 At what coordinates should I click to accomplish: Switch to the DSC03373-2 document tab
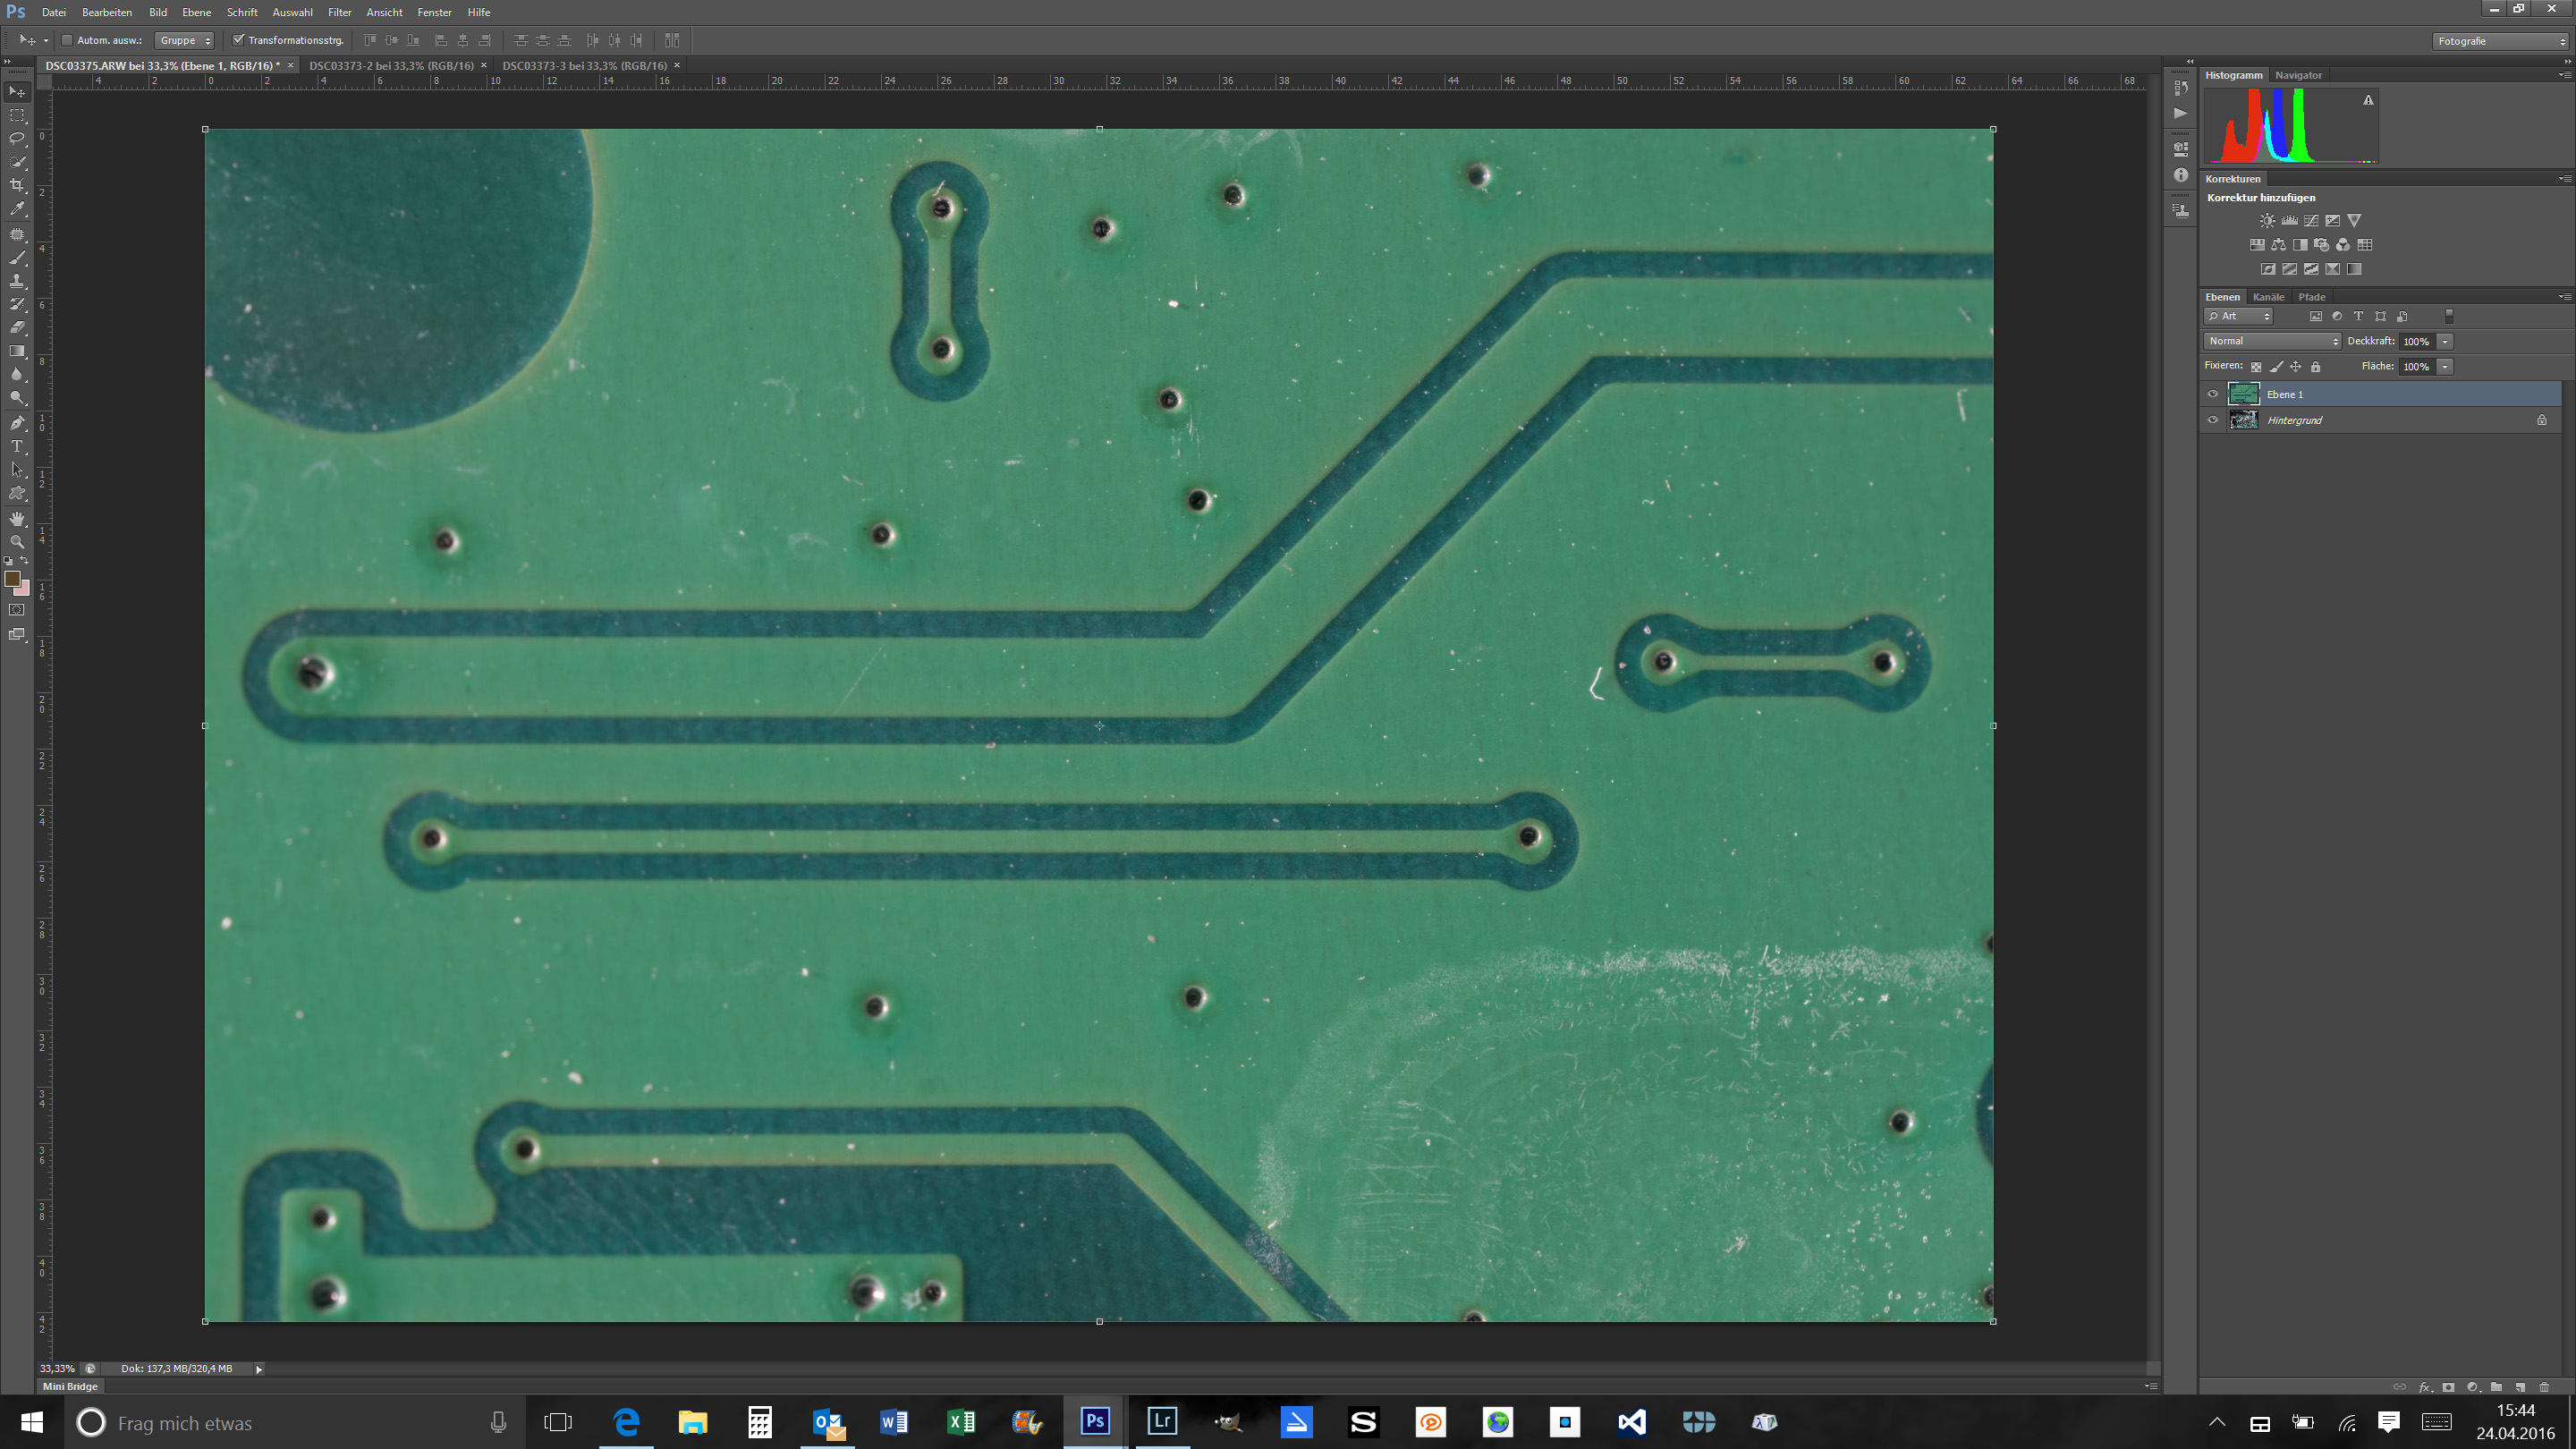tap(391, 66)
